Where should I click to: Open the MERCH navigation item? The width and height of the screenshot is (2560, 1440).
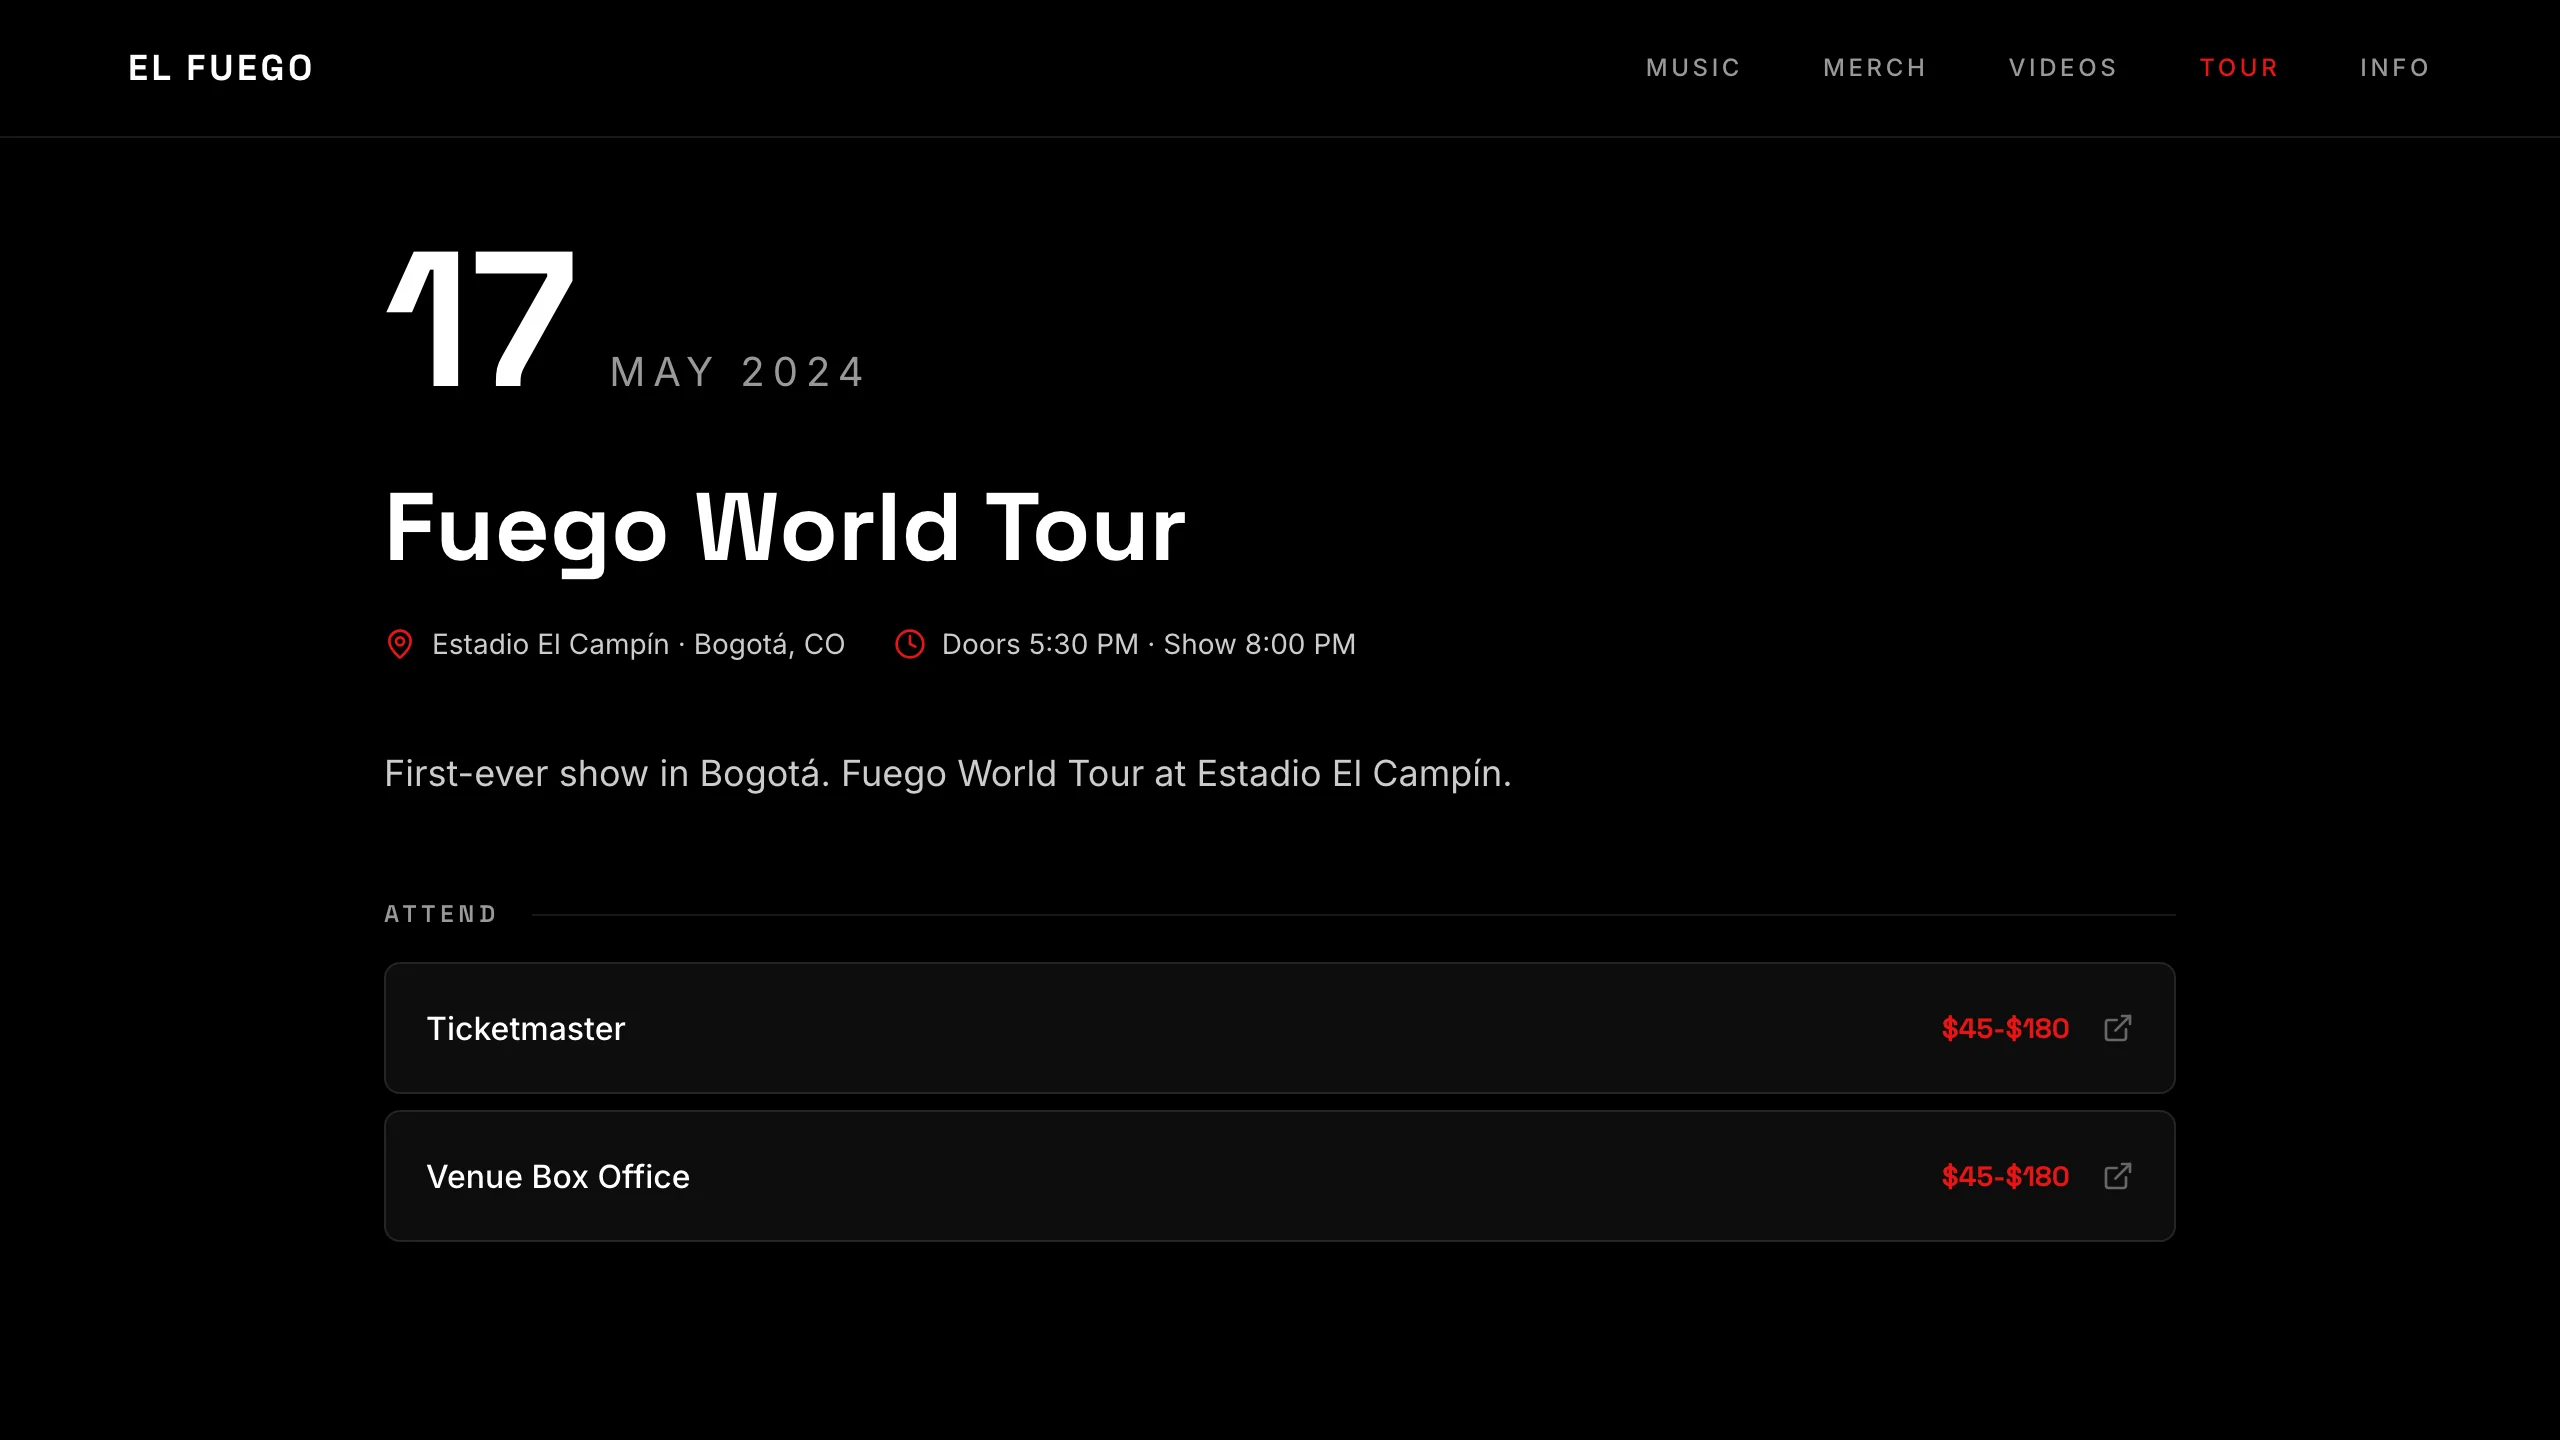click(x=1875, y=67)
